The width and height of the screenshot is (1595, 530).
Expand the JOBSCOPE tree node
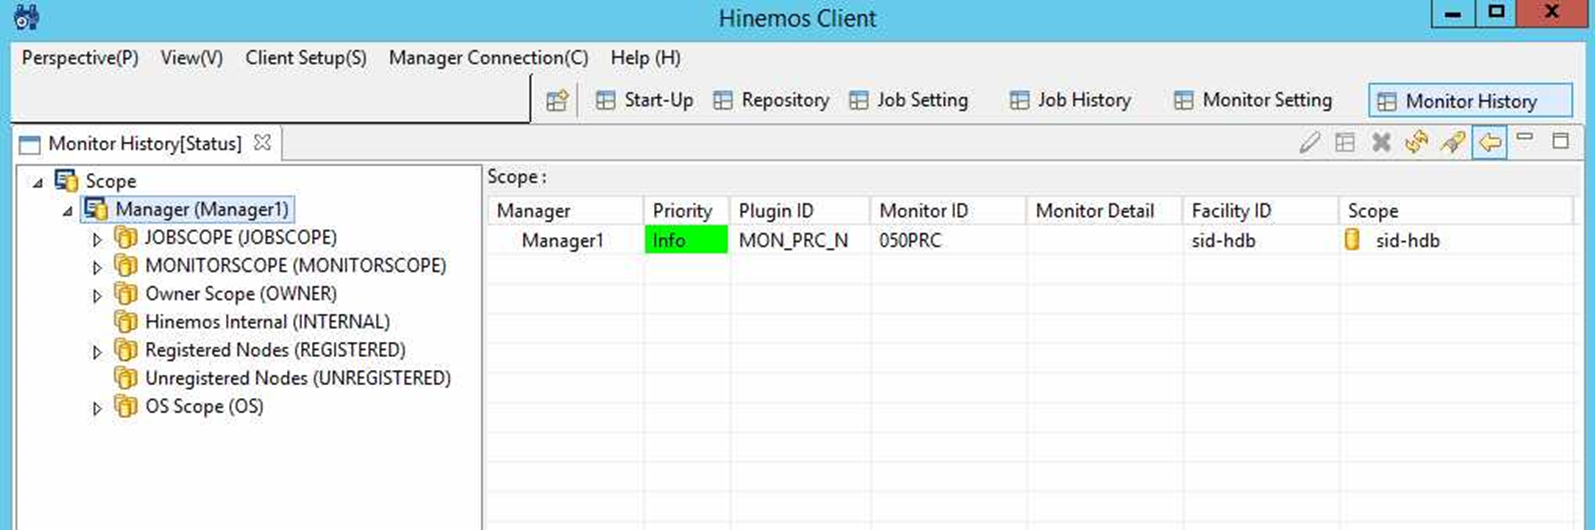[97, 239]
